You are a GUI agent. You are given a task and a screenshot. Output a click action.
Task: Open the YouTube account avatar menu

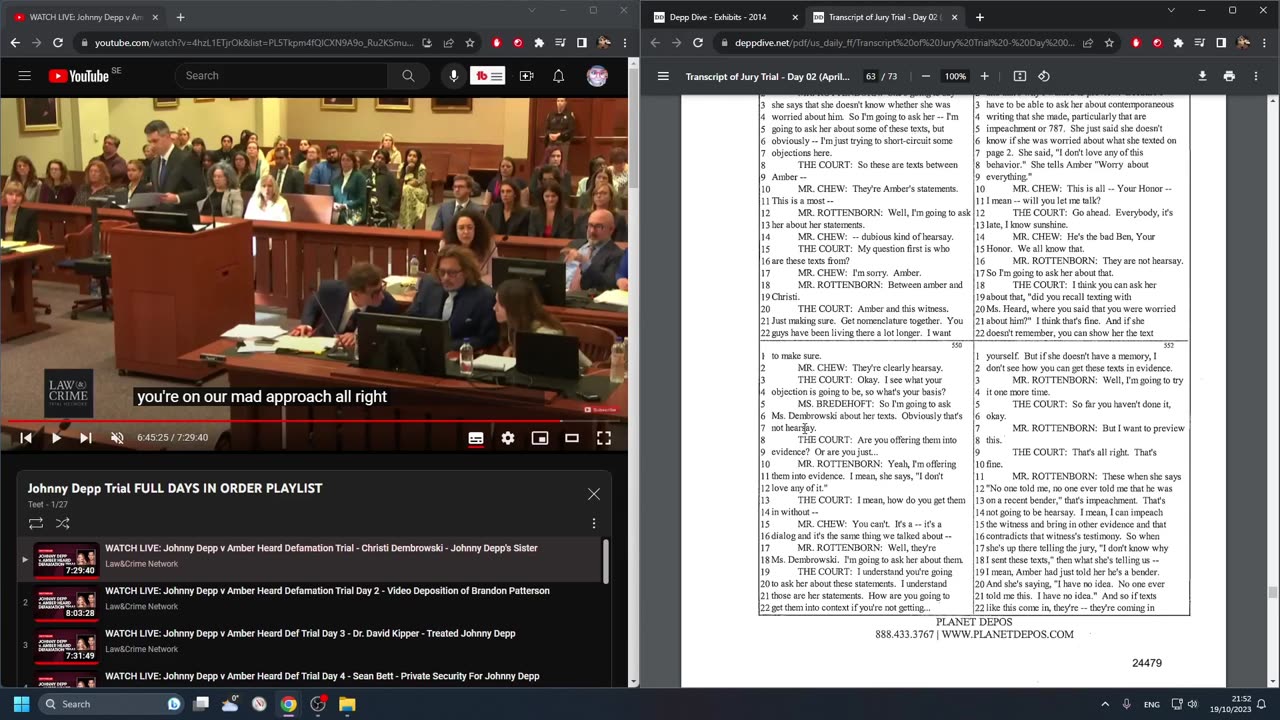(597, 76)
